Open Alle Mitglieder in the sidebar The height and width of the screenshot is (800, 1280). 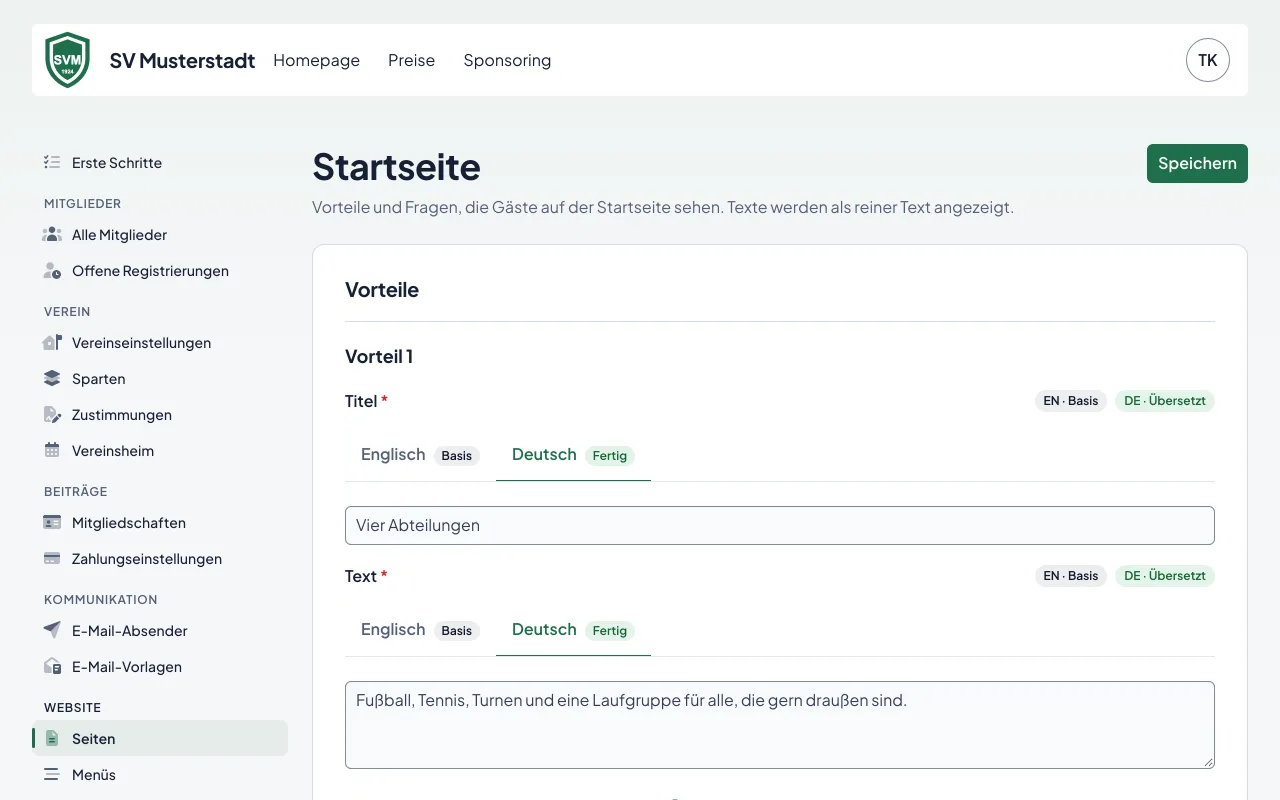pyautogui.click(x=160, y=234)
